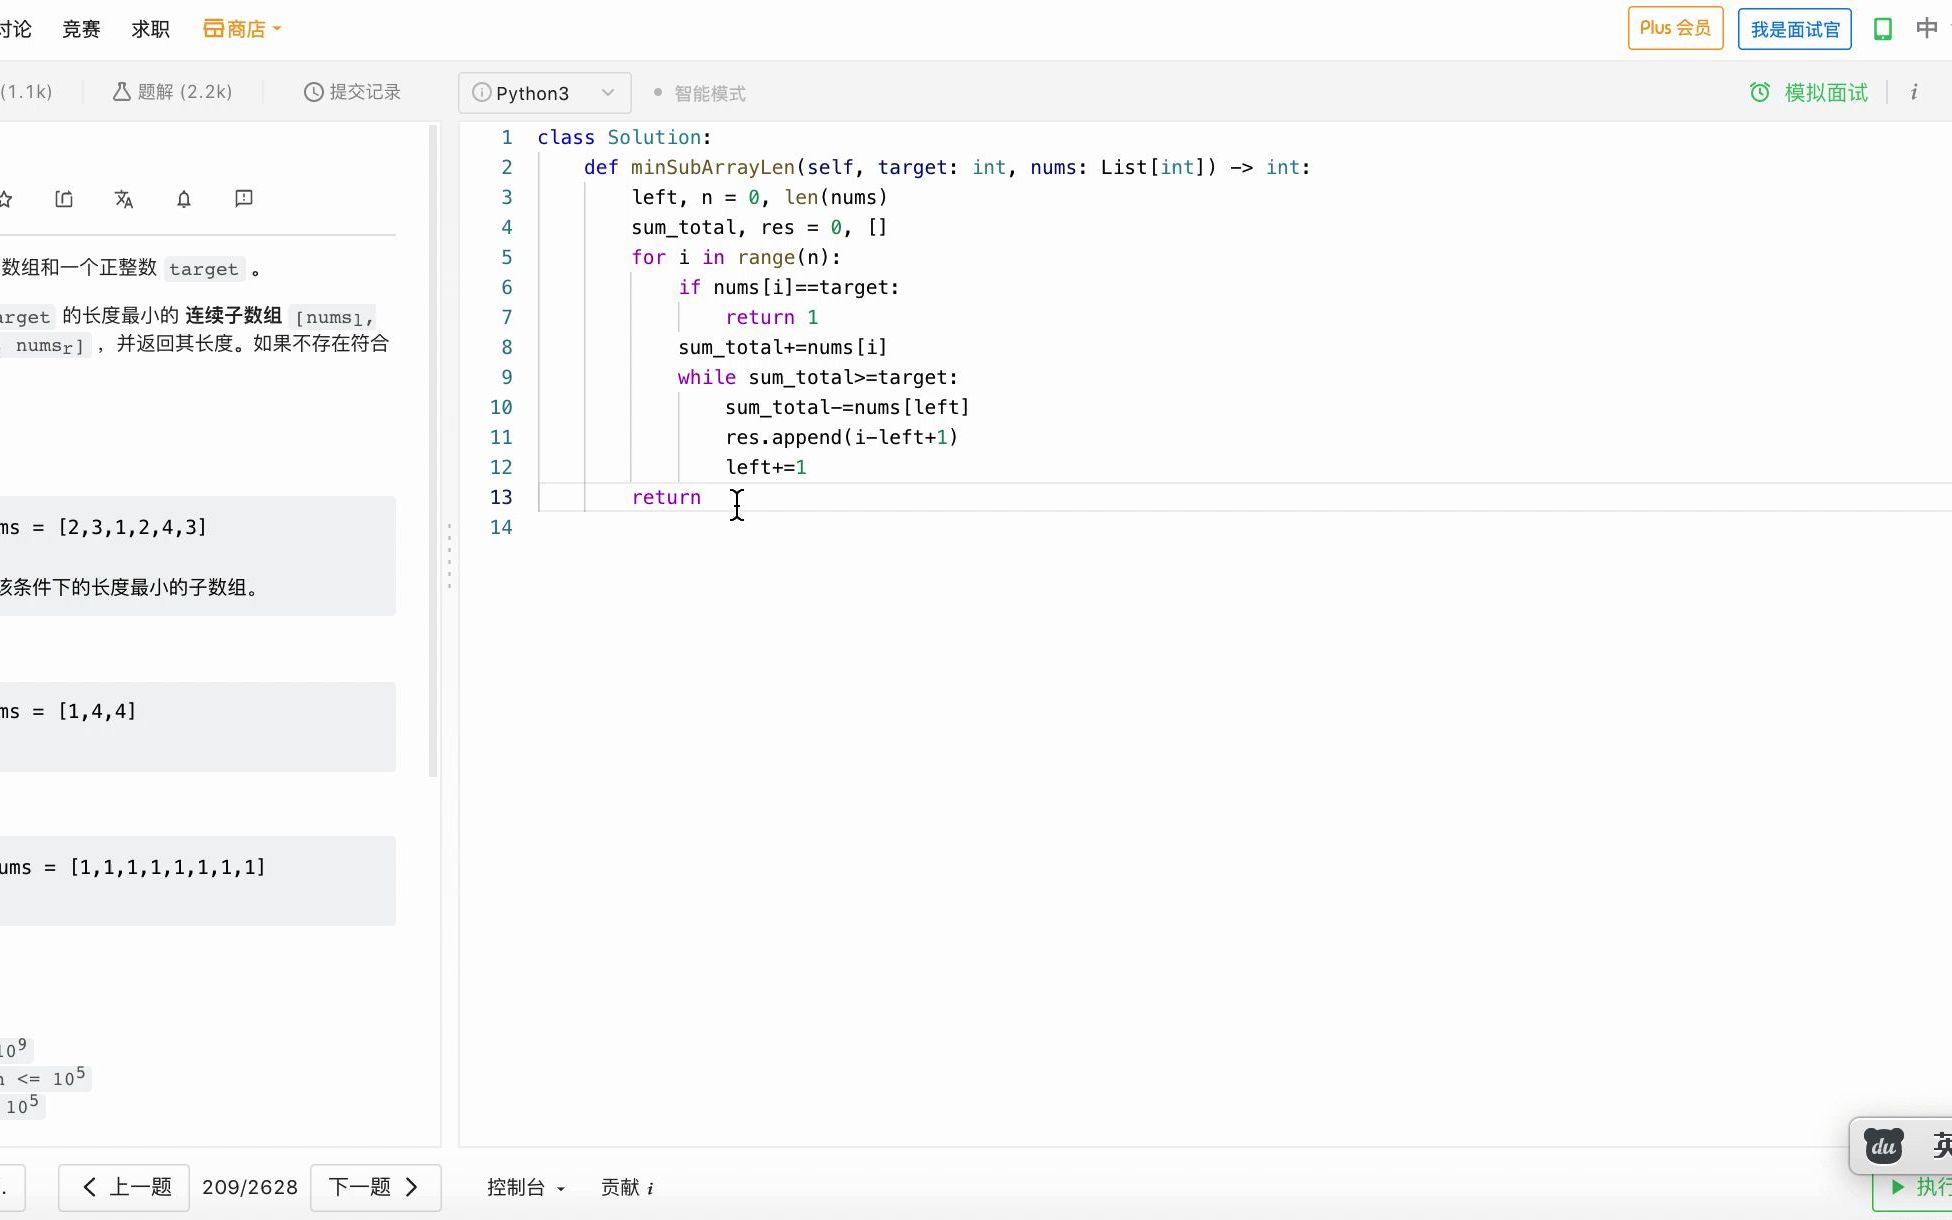Go to next problem with 下一题
Screen dimensions: 1952x1220
click(x=375, y=1187)
